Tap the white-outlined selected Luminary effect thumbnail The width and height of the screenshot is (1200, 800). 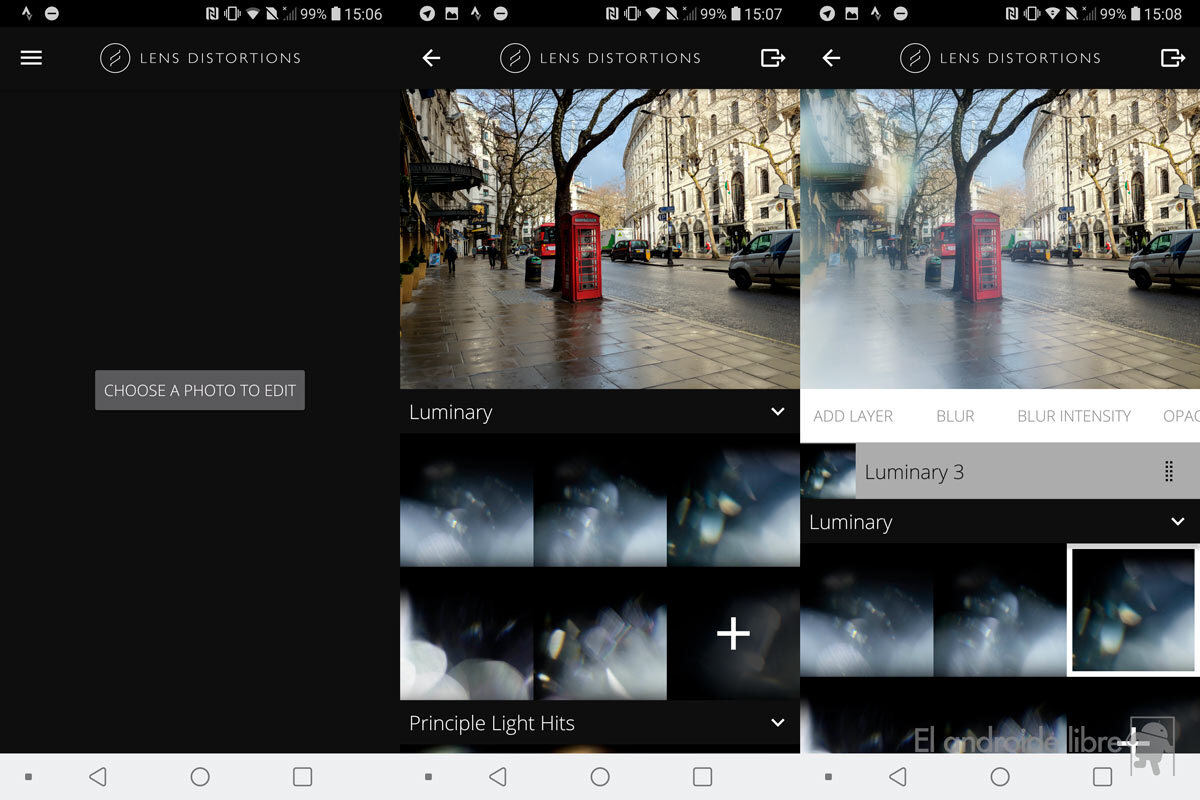tap(1133, 610)
